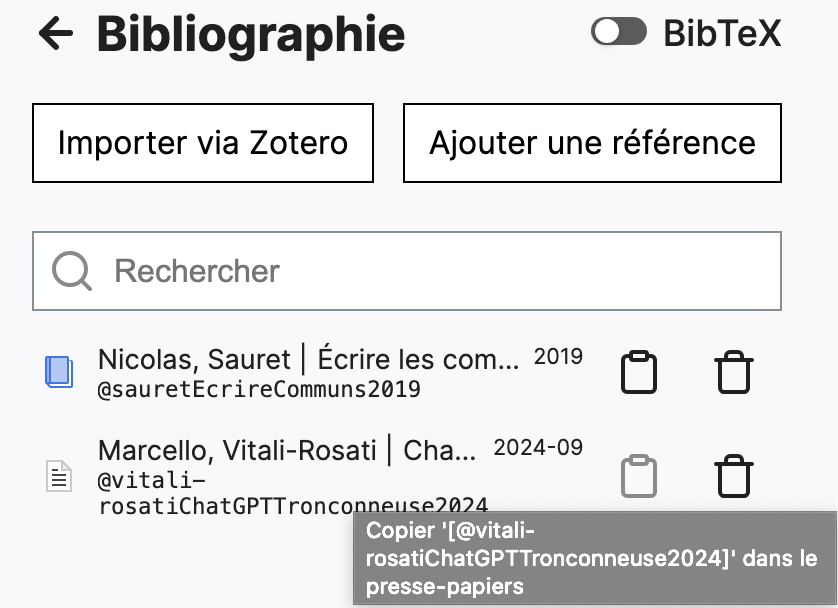Click the Importer via Zotero button
Screen dimensions: 838x608
202,143
